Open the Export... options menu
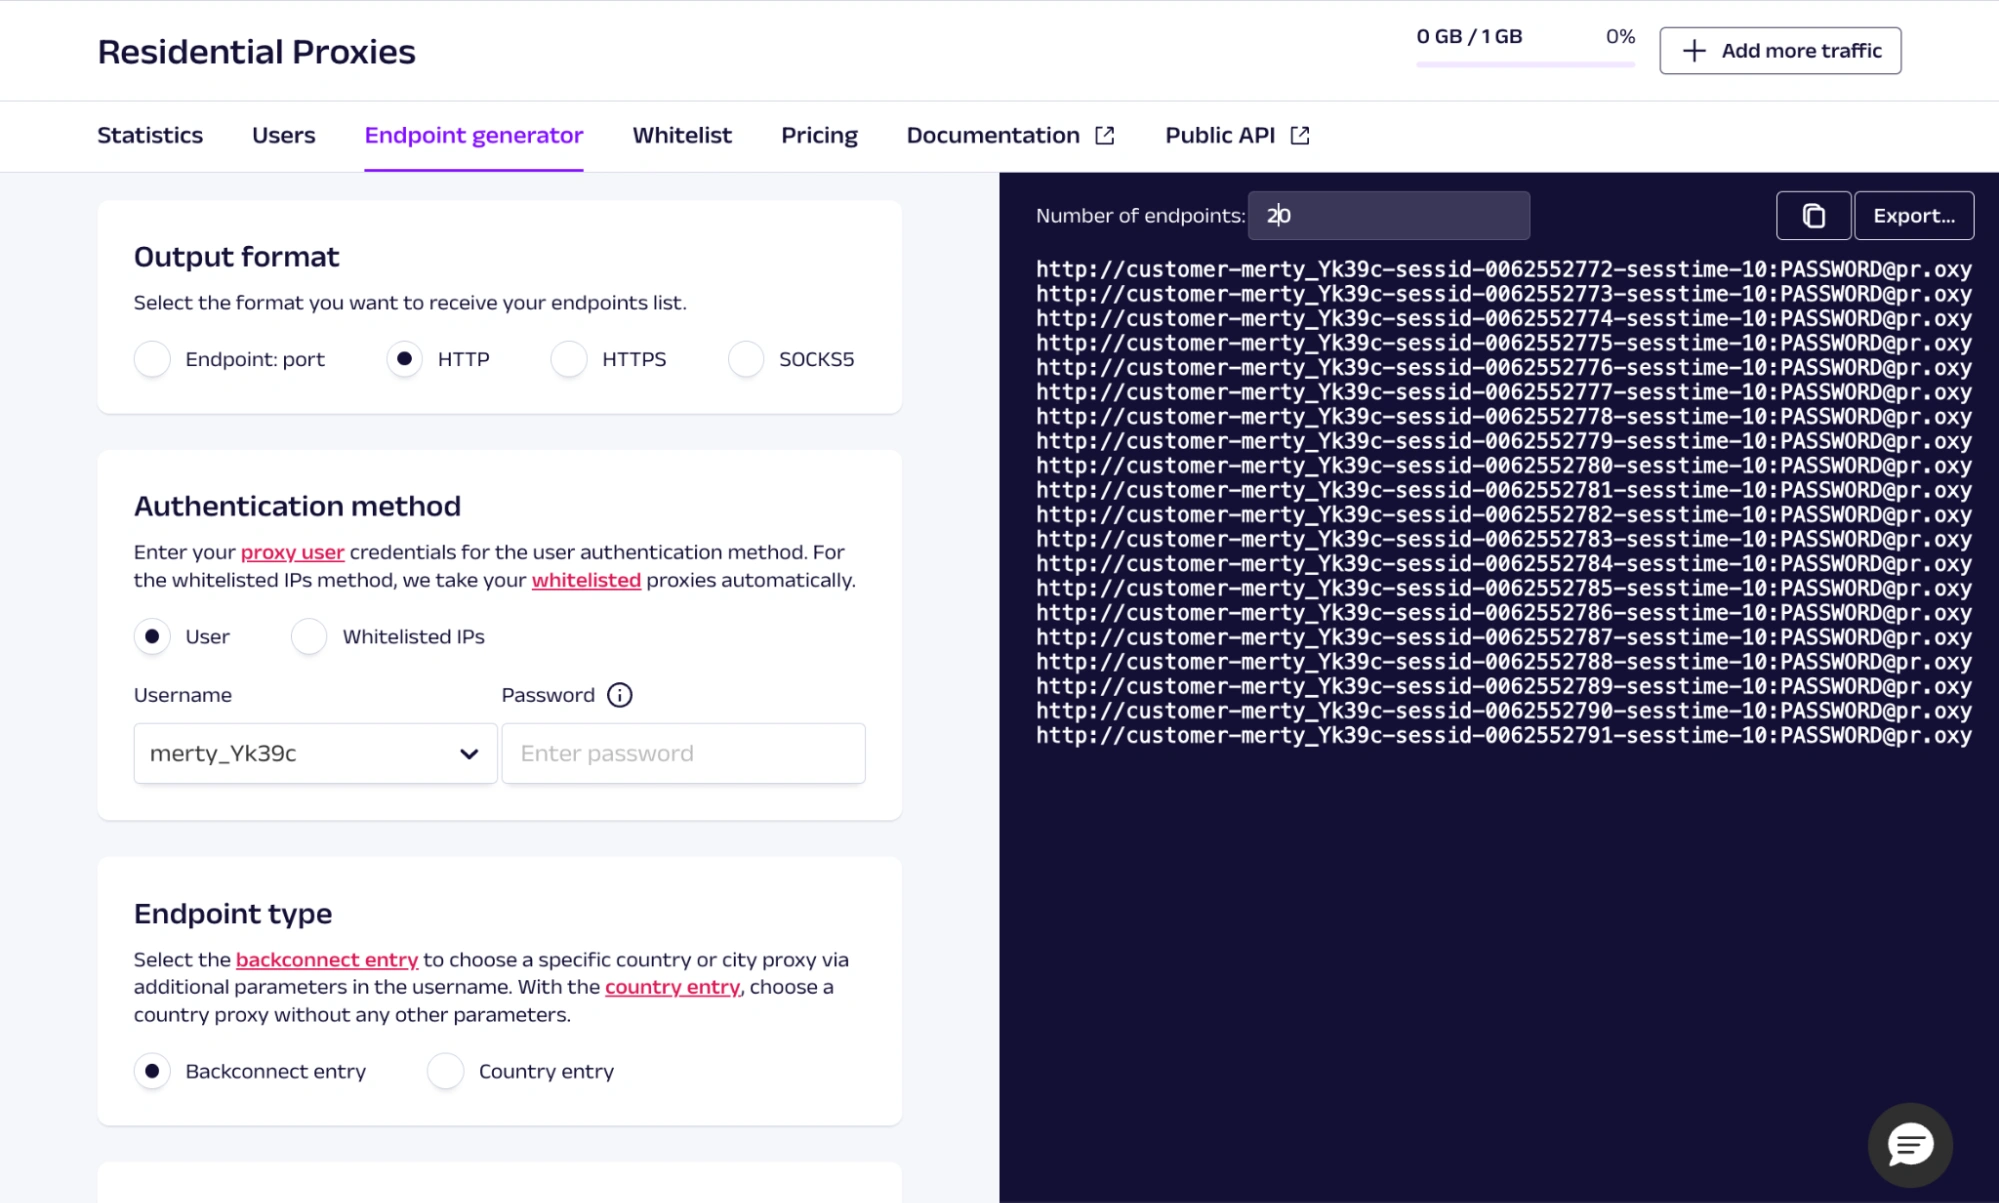1999x1203 pixels. [1913, 216]
